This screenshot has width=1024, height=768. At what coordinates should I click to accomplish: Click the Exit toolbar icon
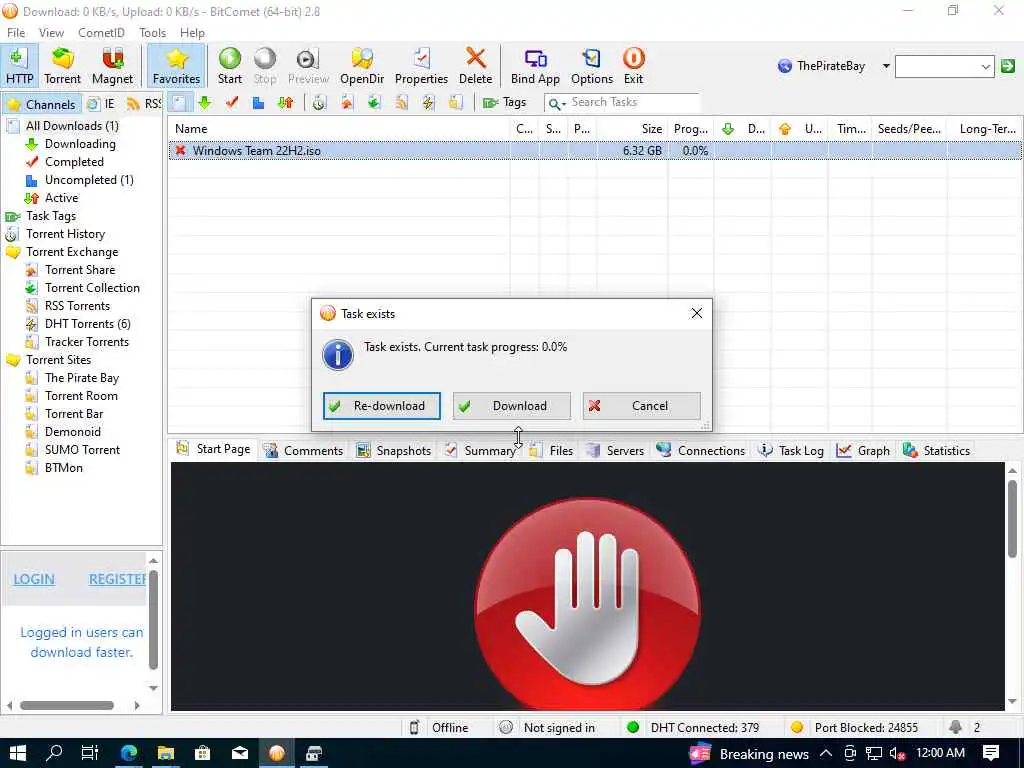[x=633, y=65]
